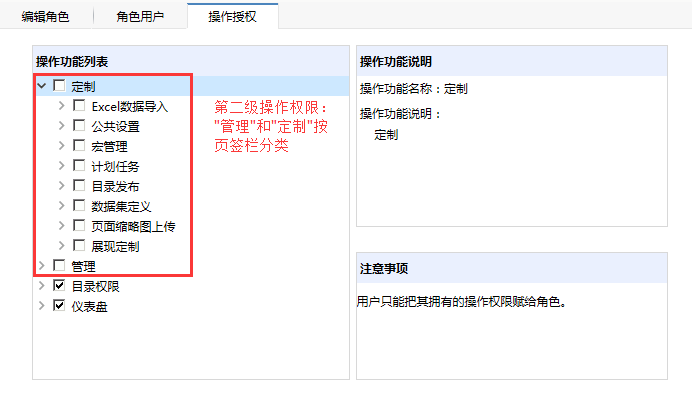692x400 pixels.
Task: Select the 操作授权 tab
Action: click(233, 17)
